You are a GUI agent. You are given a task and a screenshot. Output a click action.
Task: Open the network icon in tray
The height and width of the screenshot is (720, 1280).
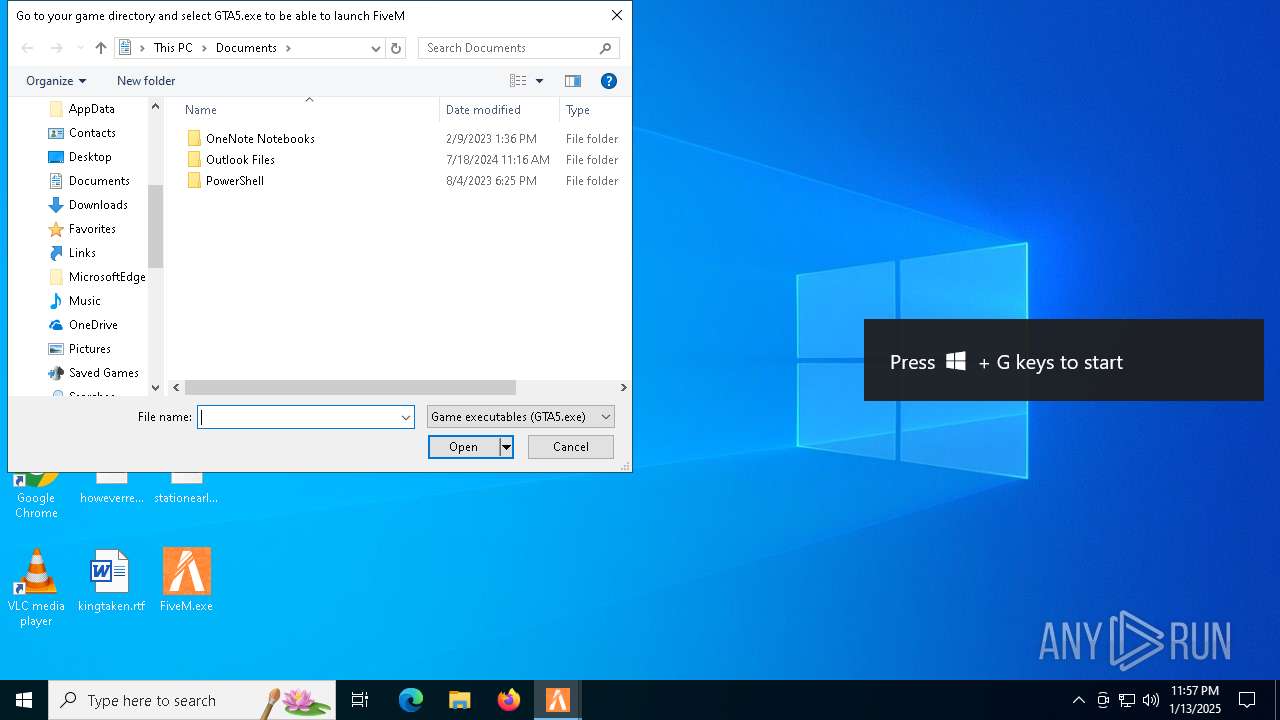(1127, 700)
